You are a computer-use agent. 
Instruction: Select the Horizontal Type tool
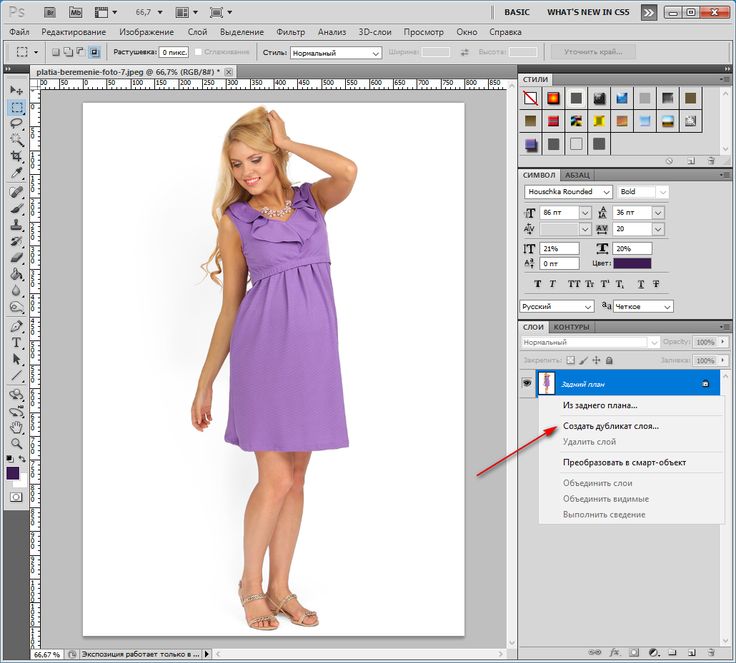[x=17, y=342]
